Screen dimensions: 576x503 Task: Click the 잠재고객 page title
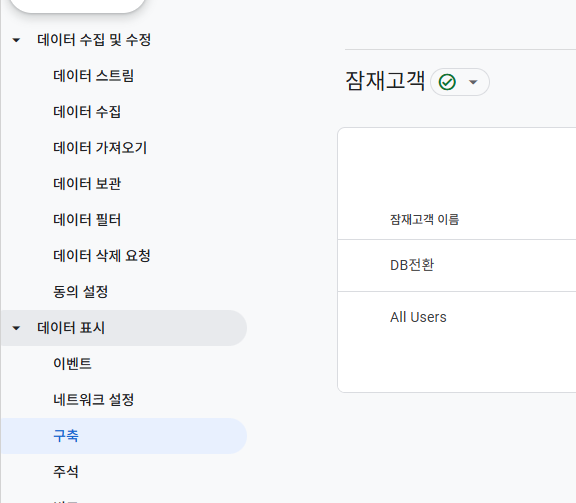(x=385, y=81)
